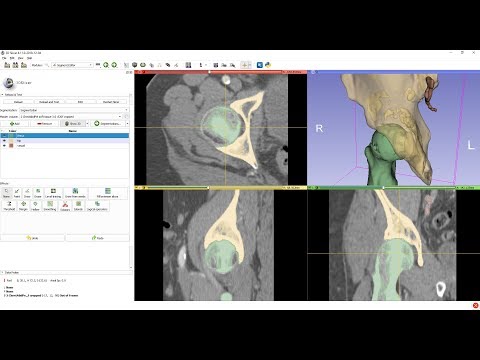
Task: Open the Segmentations button dropdown arrow
Action: [127, 123]
